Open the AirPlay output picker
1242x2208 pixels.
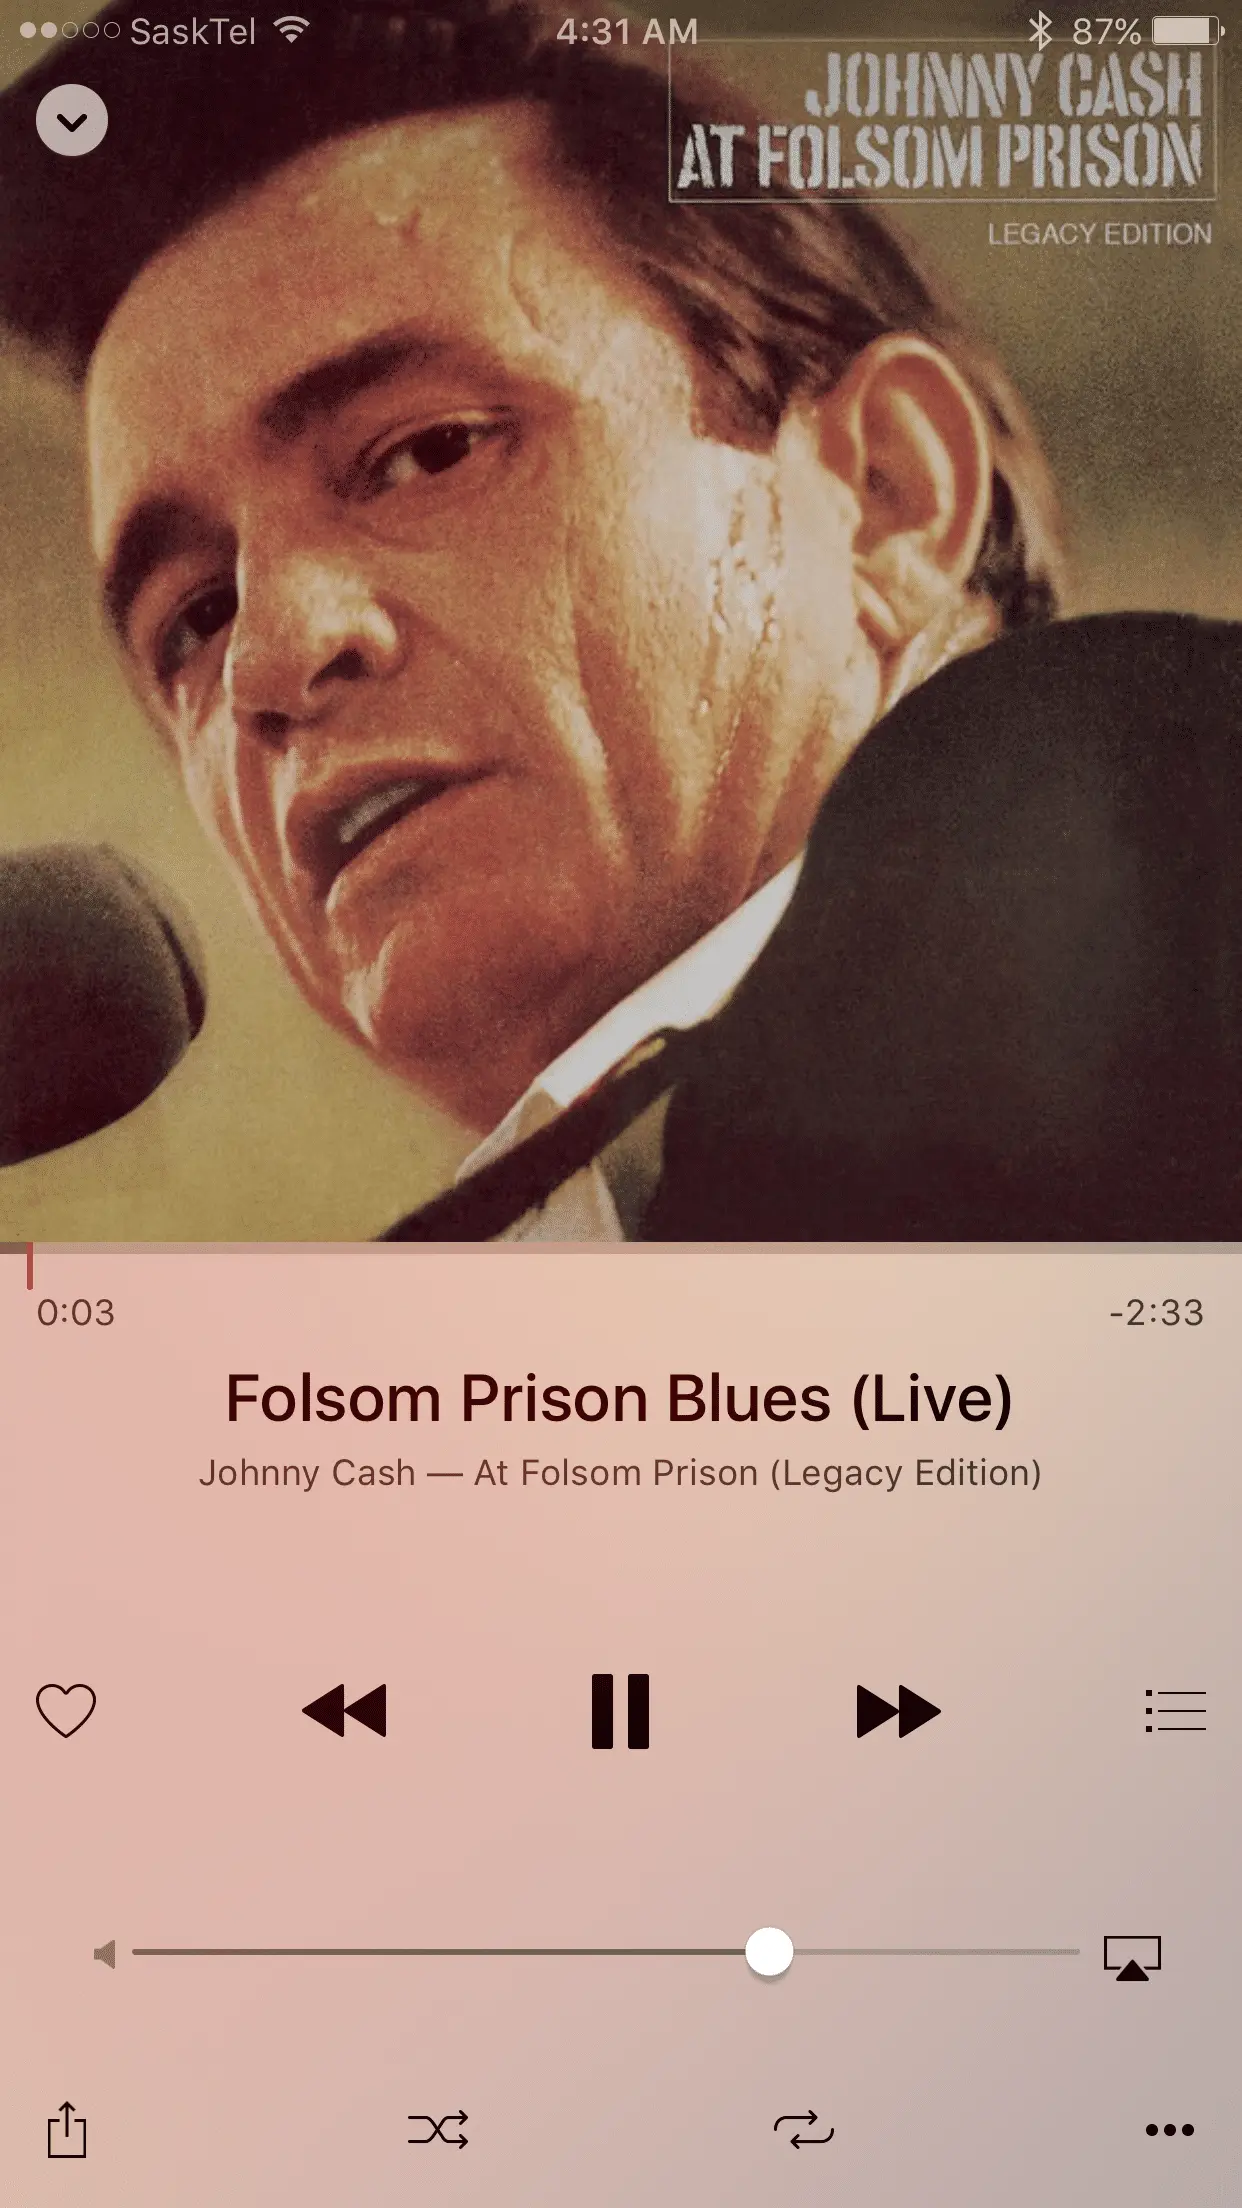(x=1132, y=1957)
